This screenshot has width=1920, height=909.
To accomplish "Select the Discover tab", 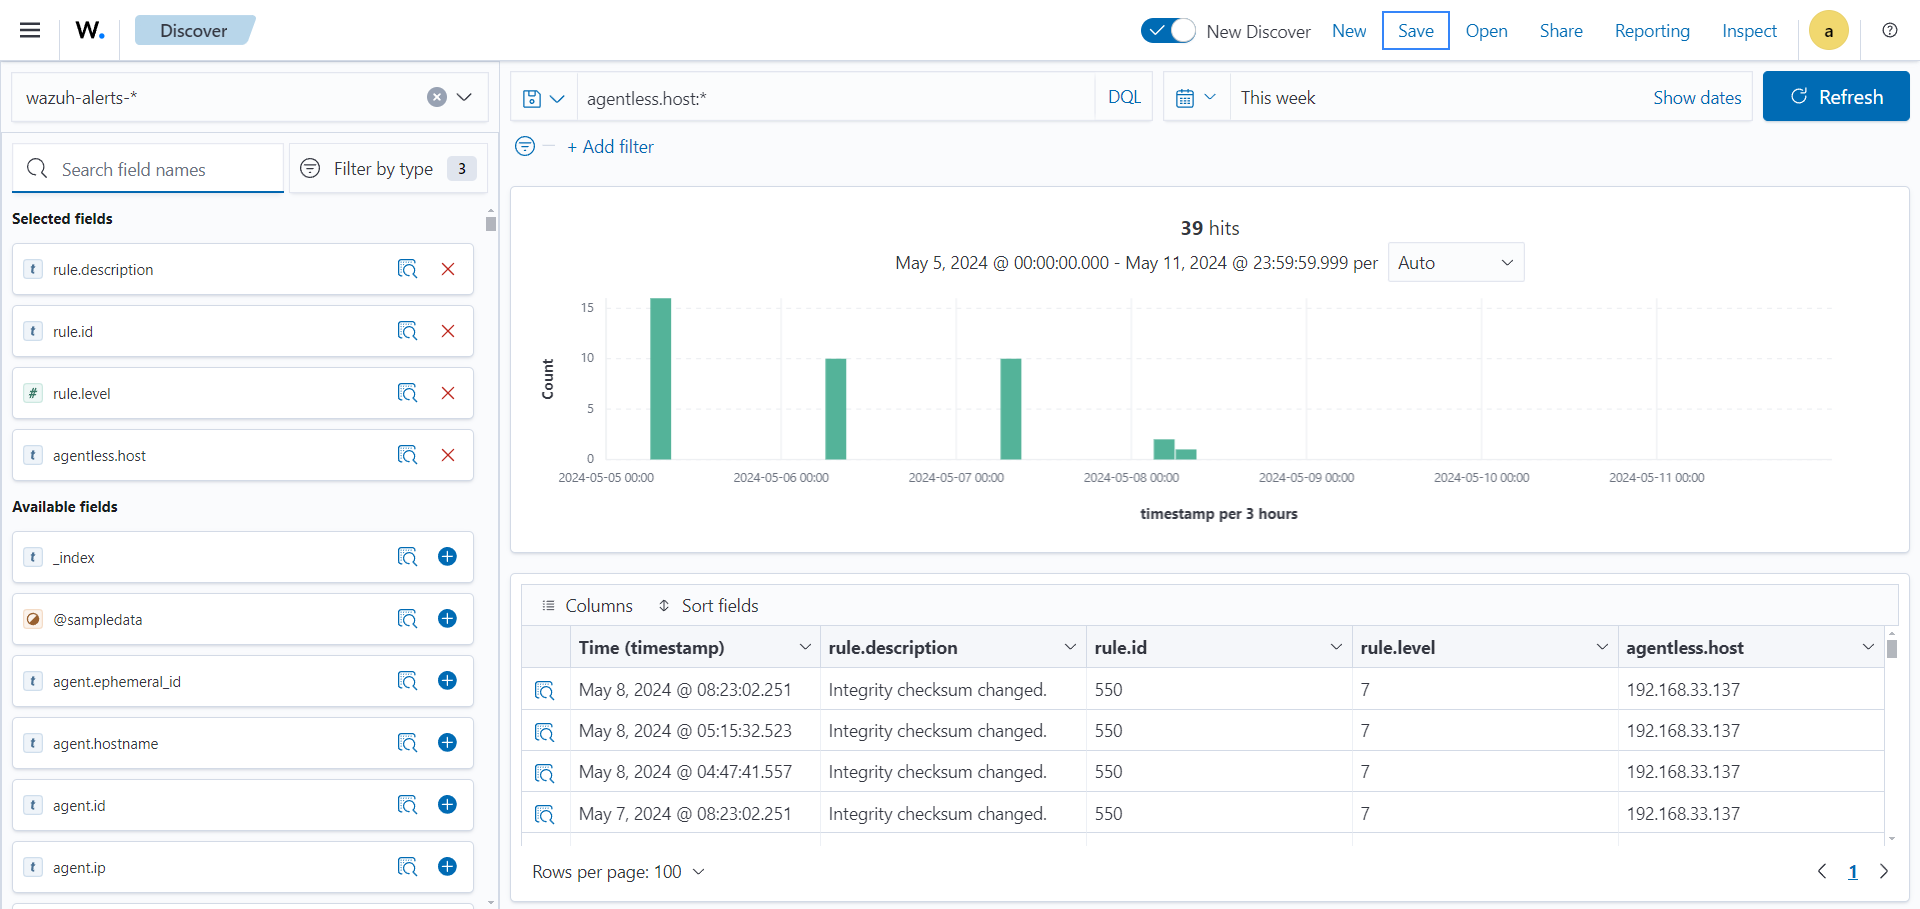I will click(194, 30).
